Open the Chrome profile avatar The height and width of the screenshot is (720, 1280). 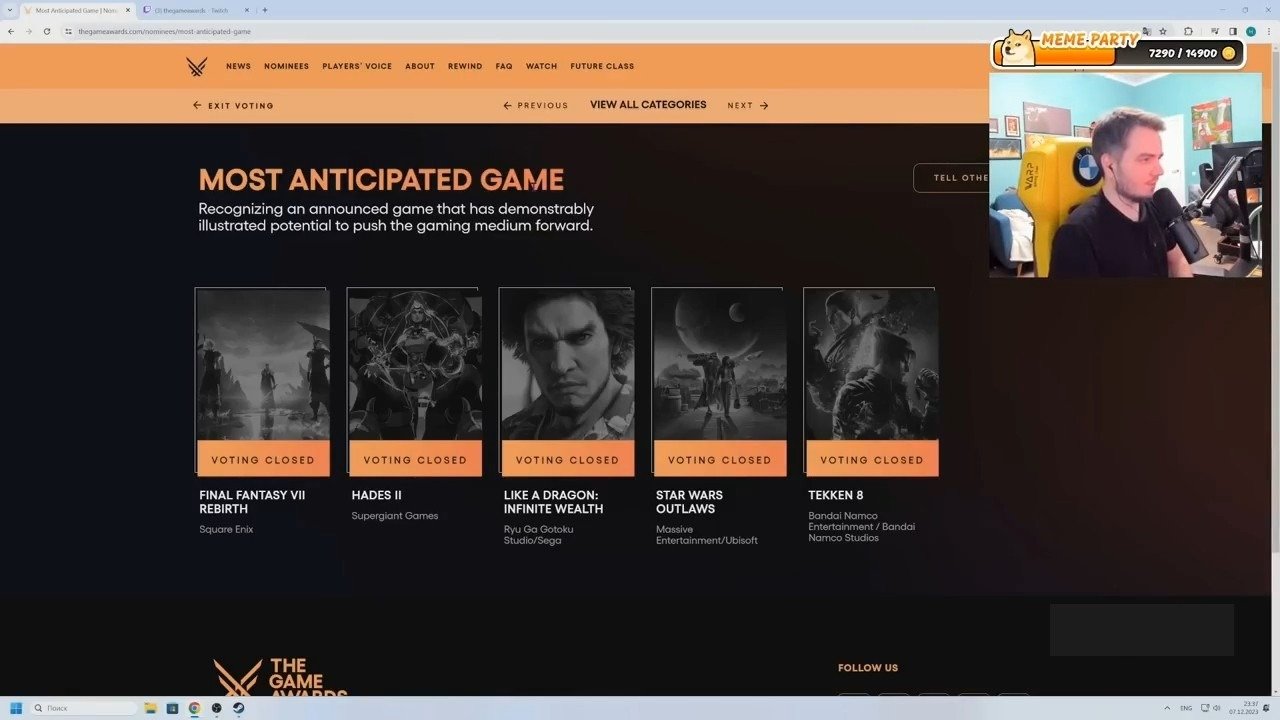pos(1251,31)
